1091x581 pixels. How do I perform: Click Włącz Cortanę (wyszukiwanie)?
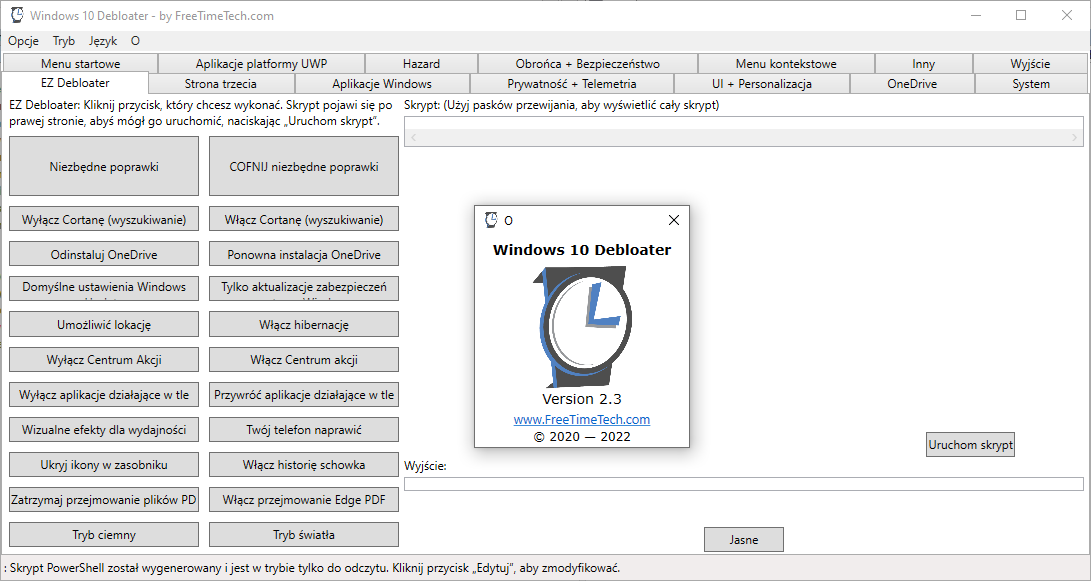coord(304,219)
